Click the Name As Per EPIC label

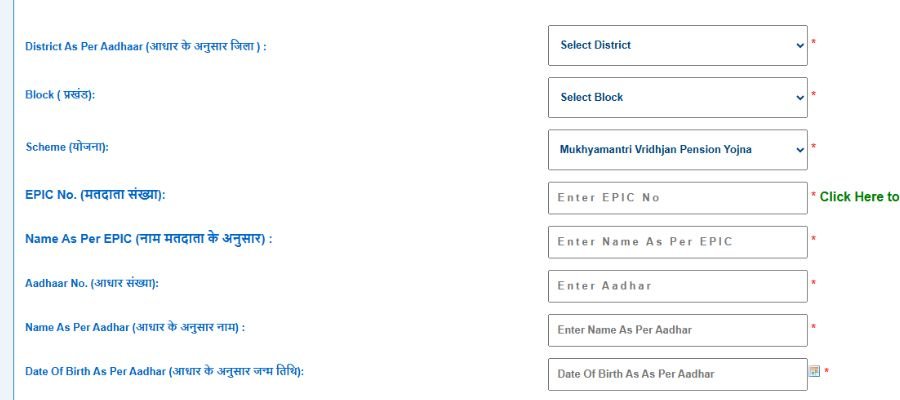coord(149,239)
